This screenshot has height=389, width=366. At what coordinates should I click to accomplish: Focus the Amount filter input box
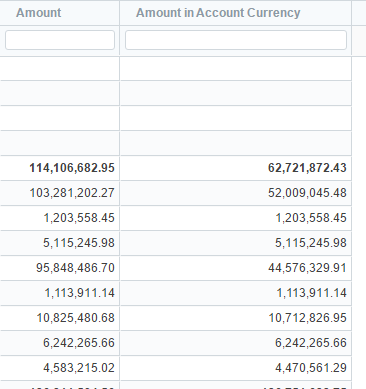(x=60, y=40)
